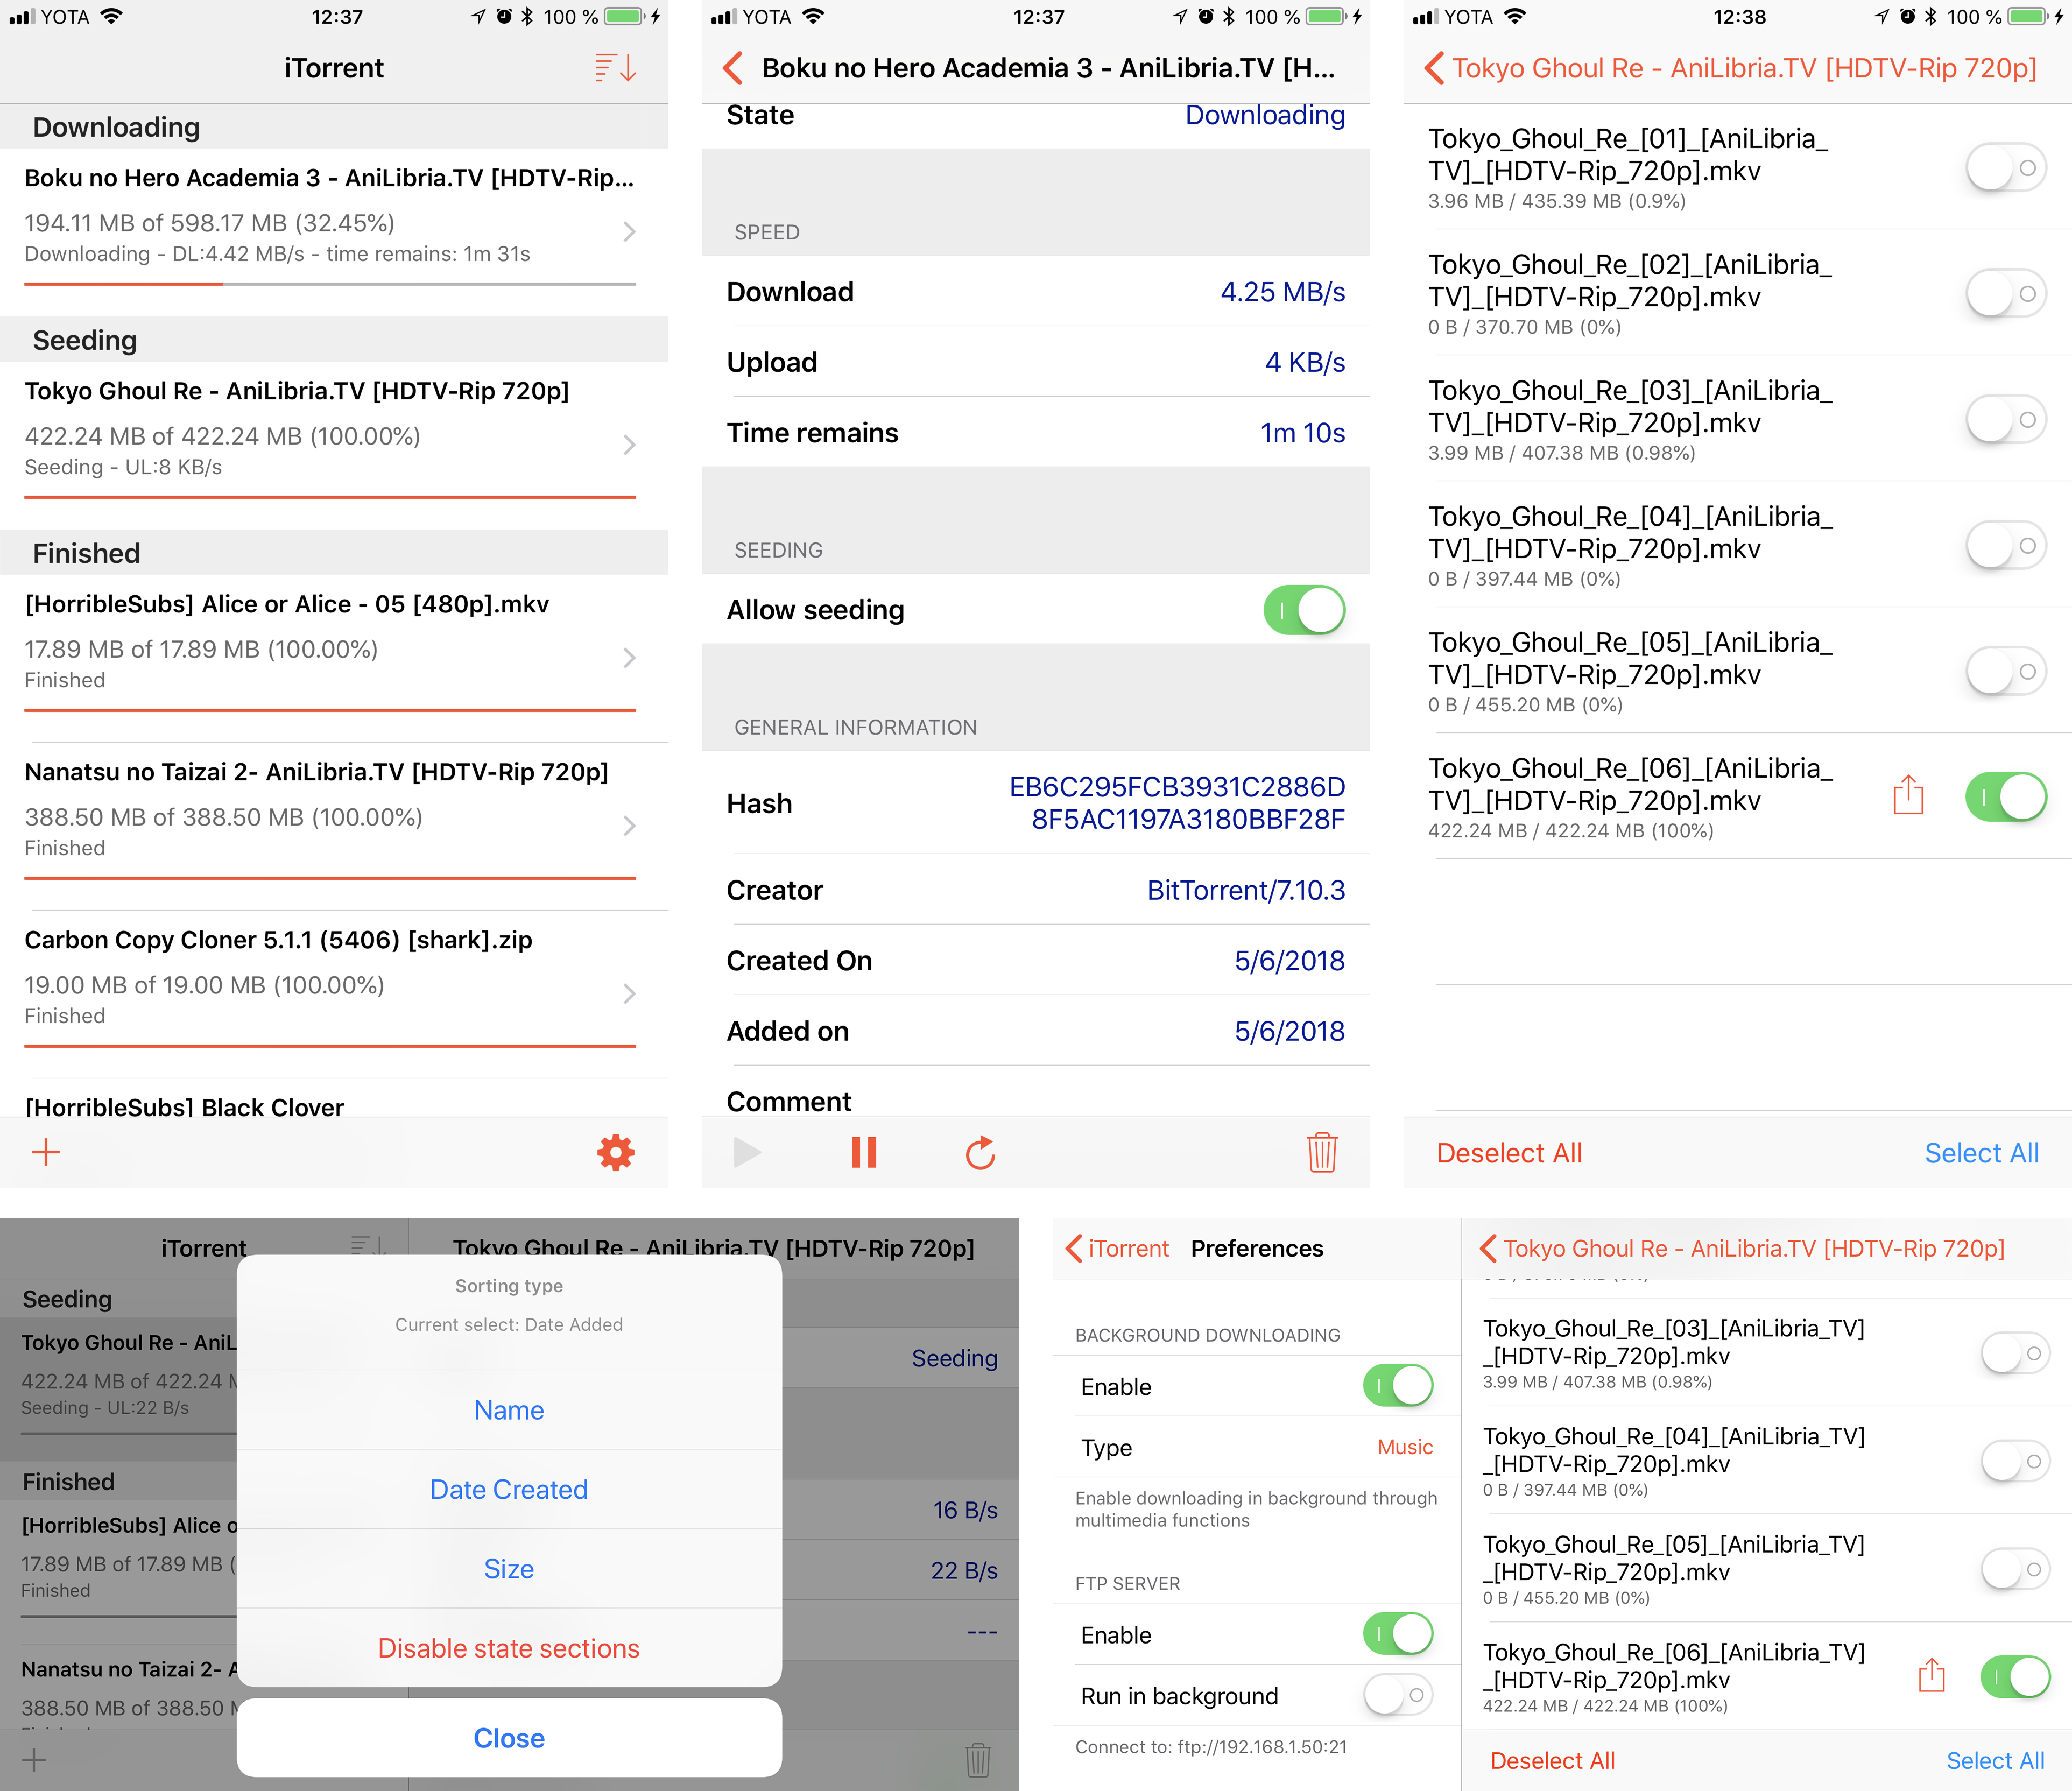The width and height of the screenshot is (2072, 1791).
Task: Go back from the upper Tokyo Ghoul Re file list
Action: pyautogui.click(x=1434, y=68)
